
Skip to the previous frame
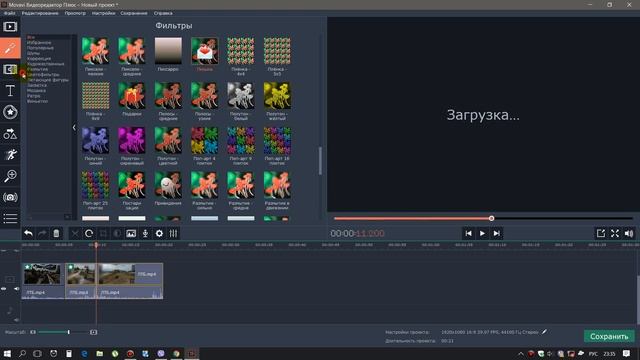tap(469, 233)
